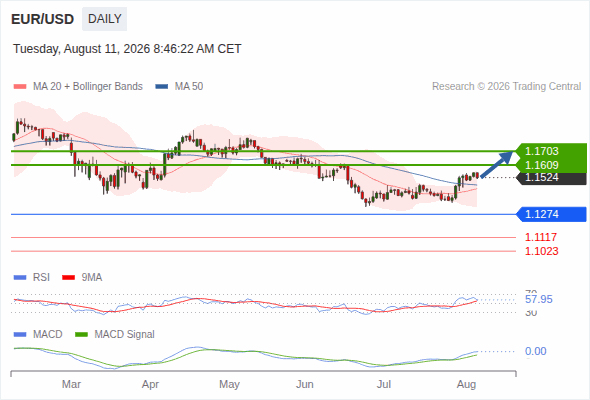
Task: Click the RSI value 57.95
Action: click(x=539, y=300)
